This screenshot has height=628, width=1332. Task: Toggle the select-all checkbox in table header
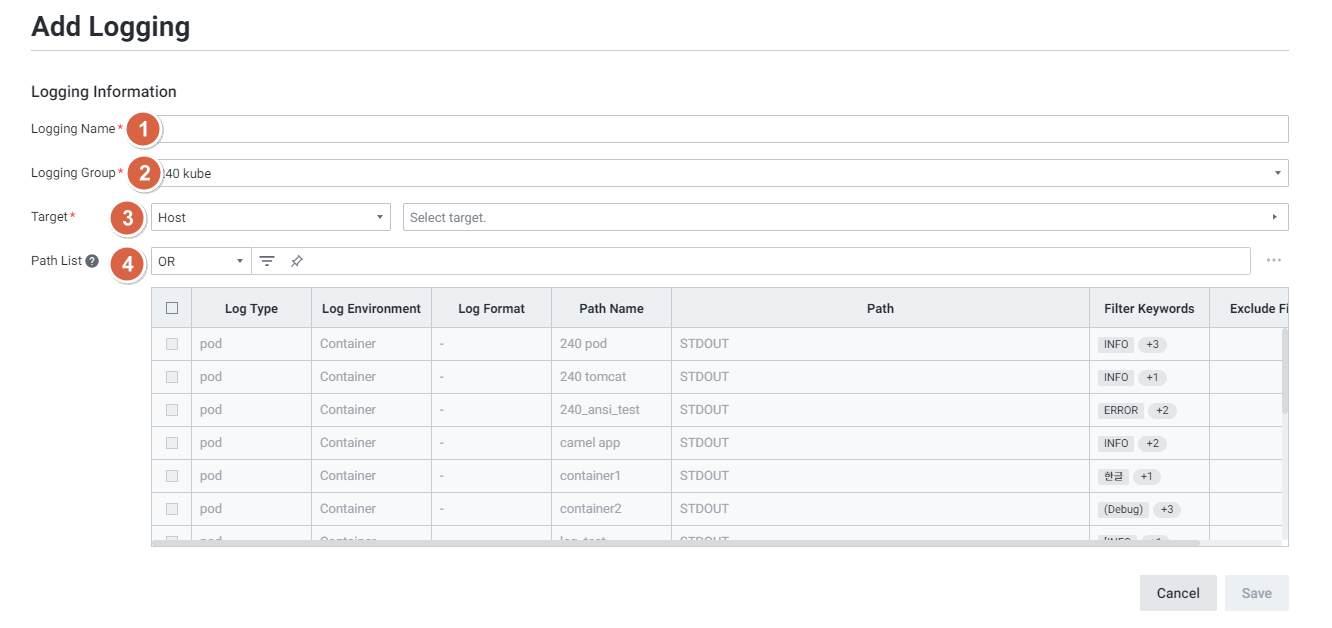tap(172, 308)
